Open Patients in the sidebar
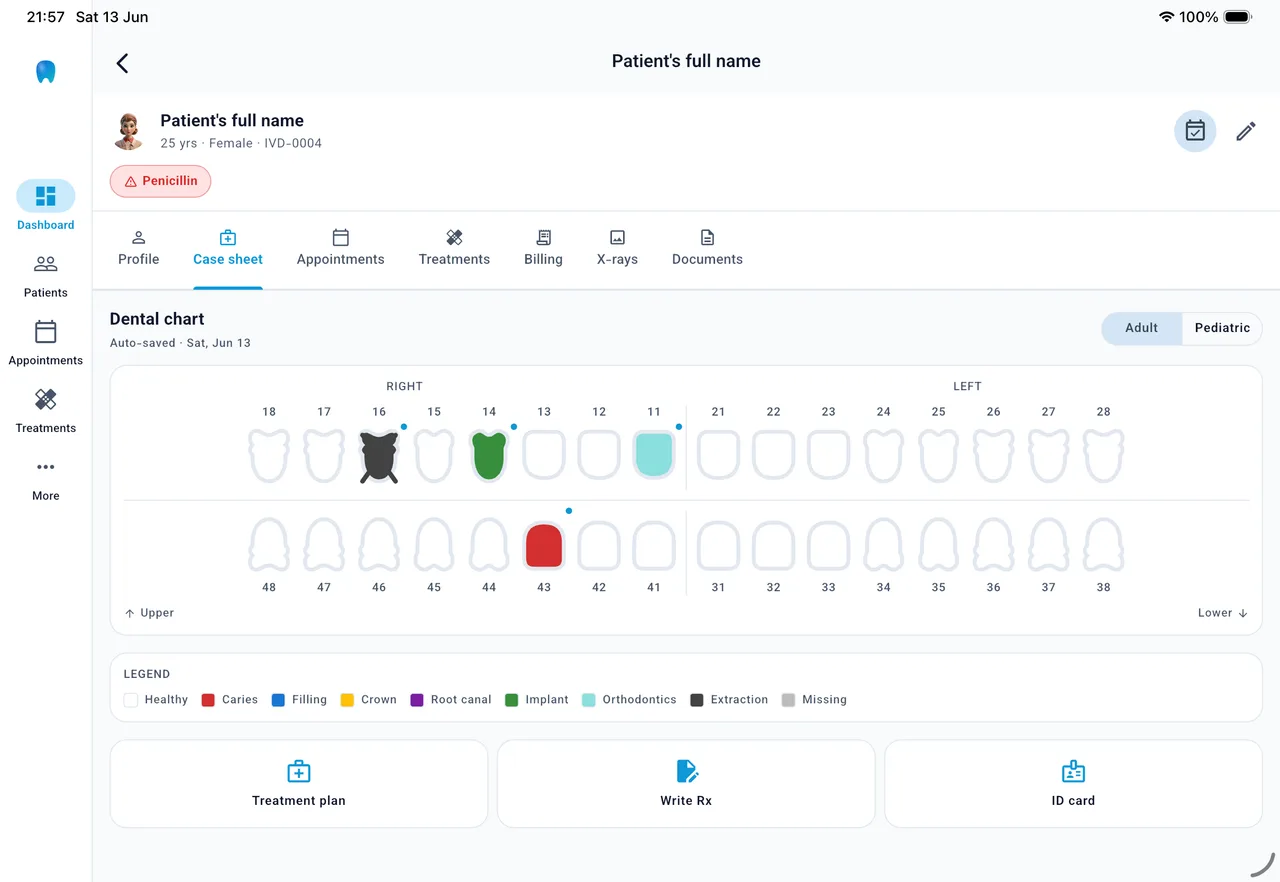Screen dimensions: 1280x882 tap(46, 275)
